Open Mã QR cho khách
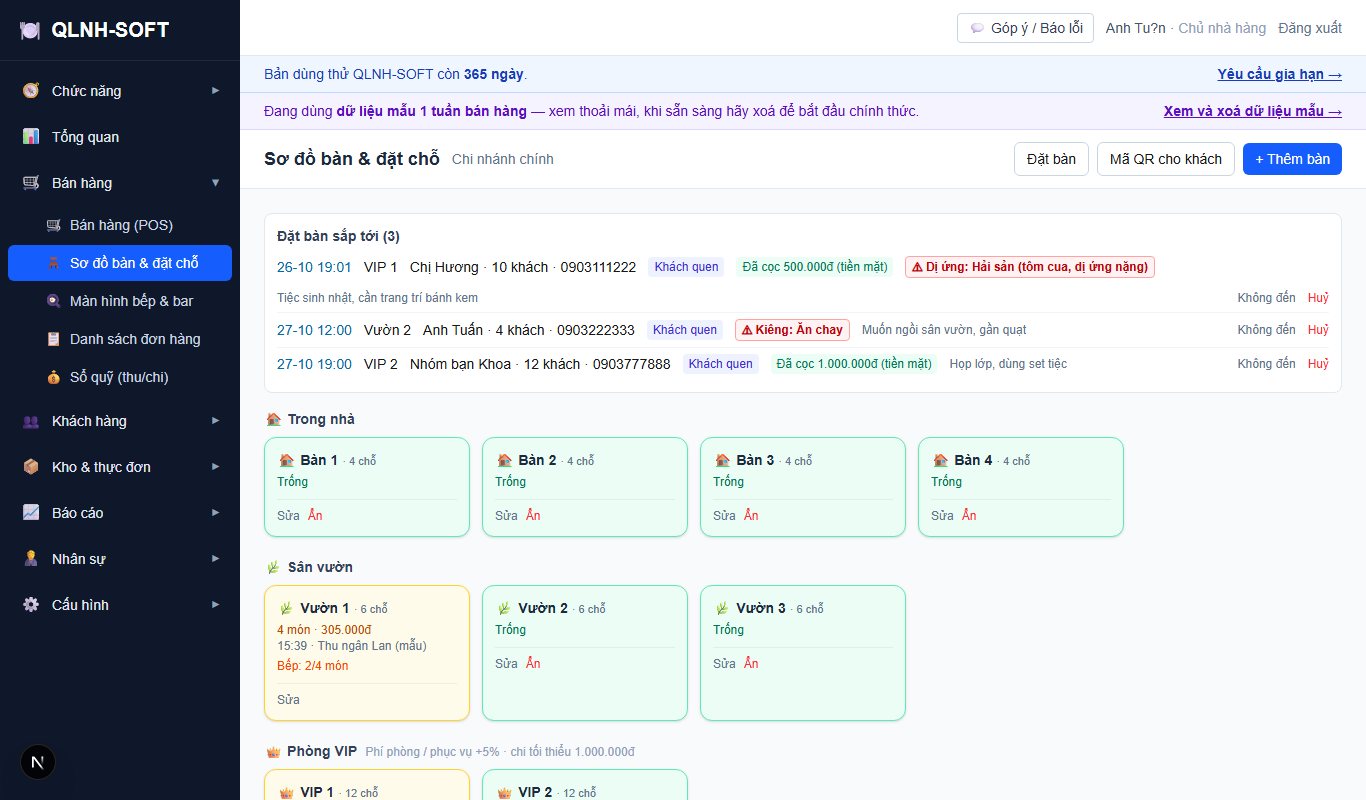The width and height of the screenshot is (1366, 800). tap(1165, 159)
